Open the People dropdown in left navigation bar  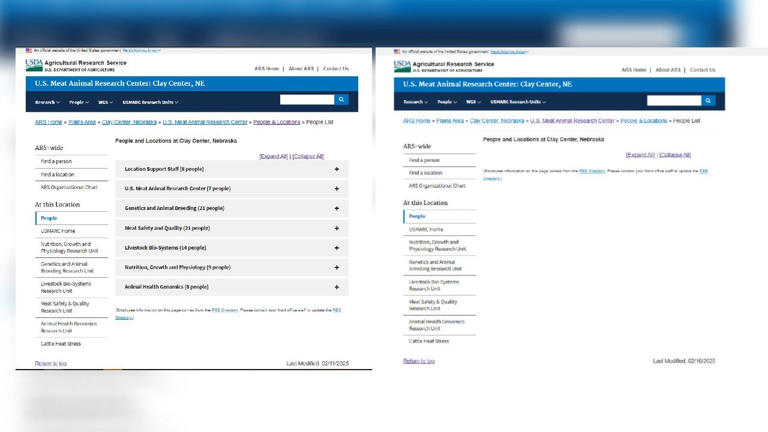point(78,102)
